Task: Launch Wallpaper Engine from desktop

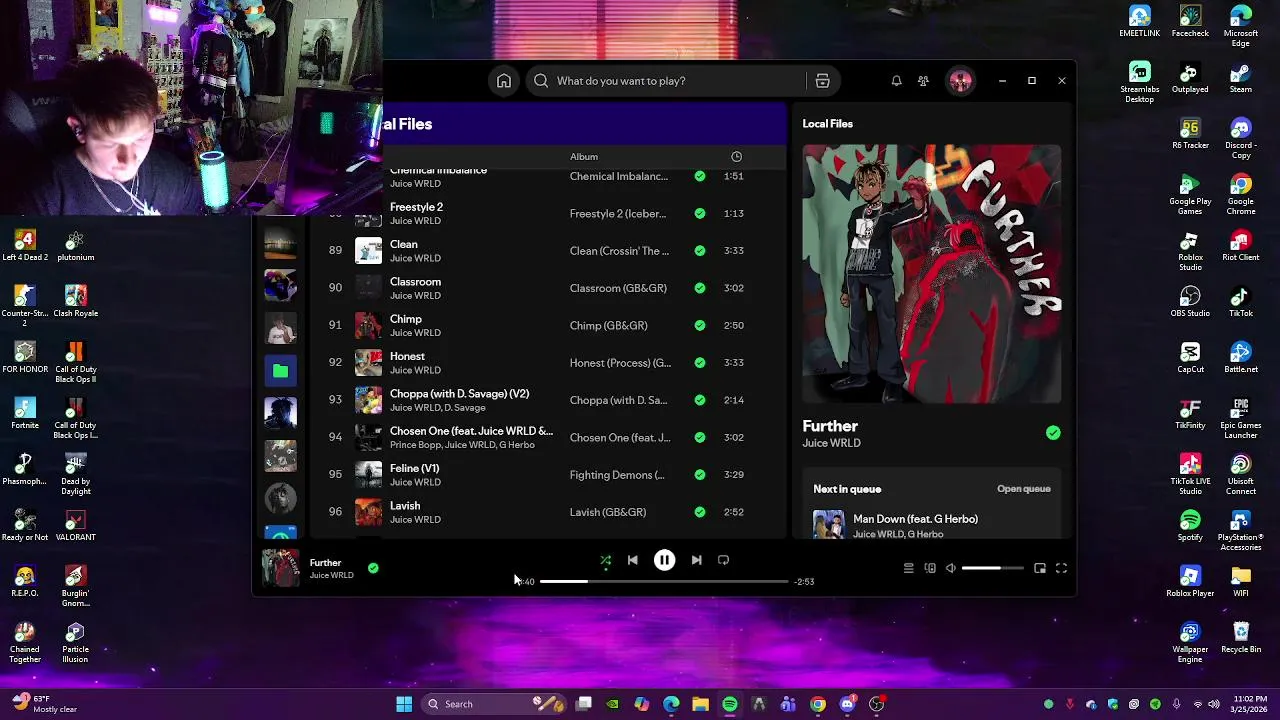Action: point(1190,642)
